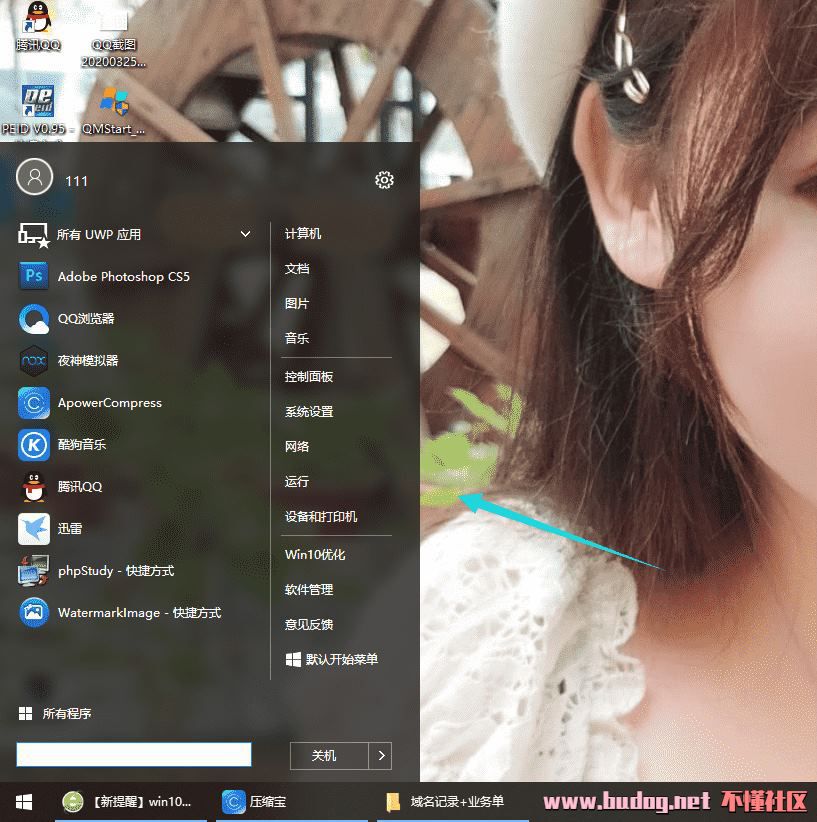Open 腾讯QQ in start menu list

click(x=80, y=487)
